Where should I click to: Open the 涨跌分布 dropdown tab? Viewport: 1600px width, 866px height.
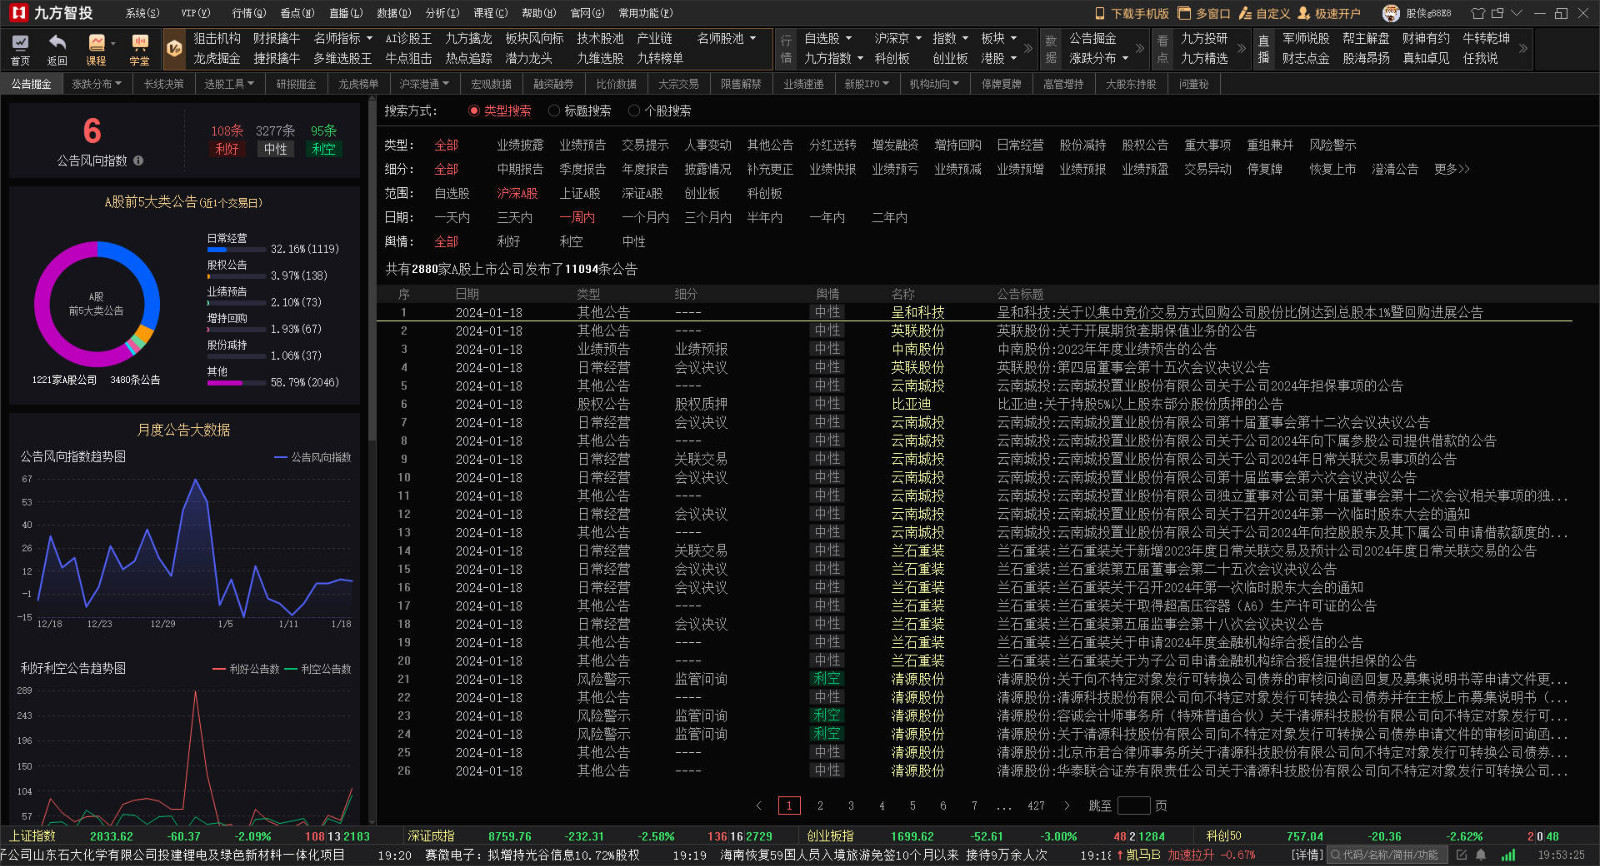click(x=96, y=84)
